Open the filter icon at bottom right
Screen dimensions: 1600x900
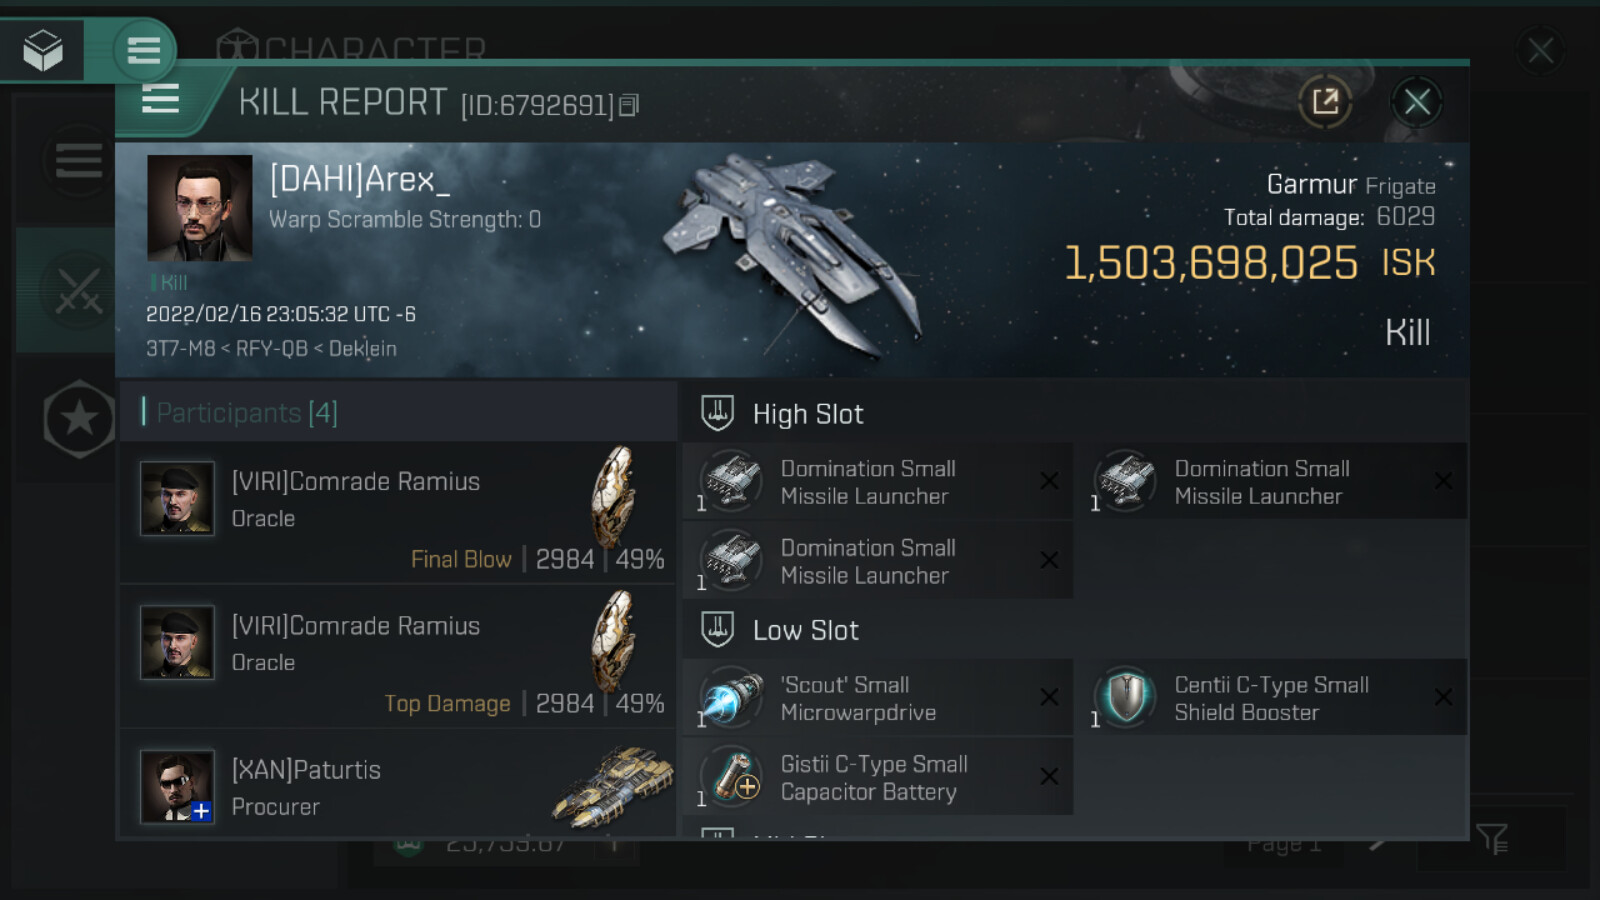(1491, 839)
